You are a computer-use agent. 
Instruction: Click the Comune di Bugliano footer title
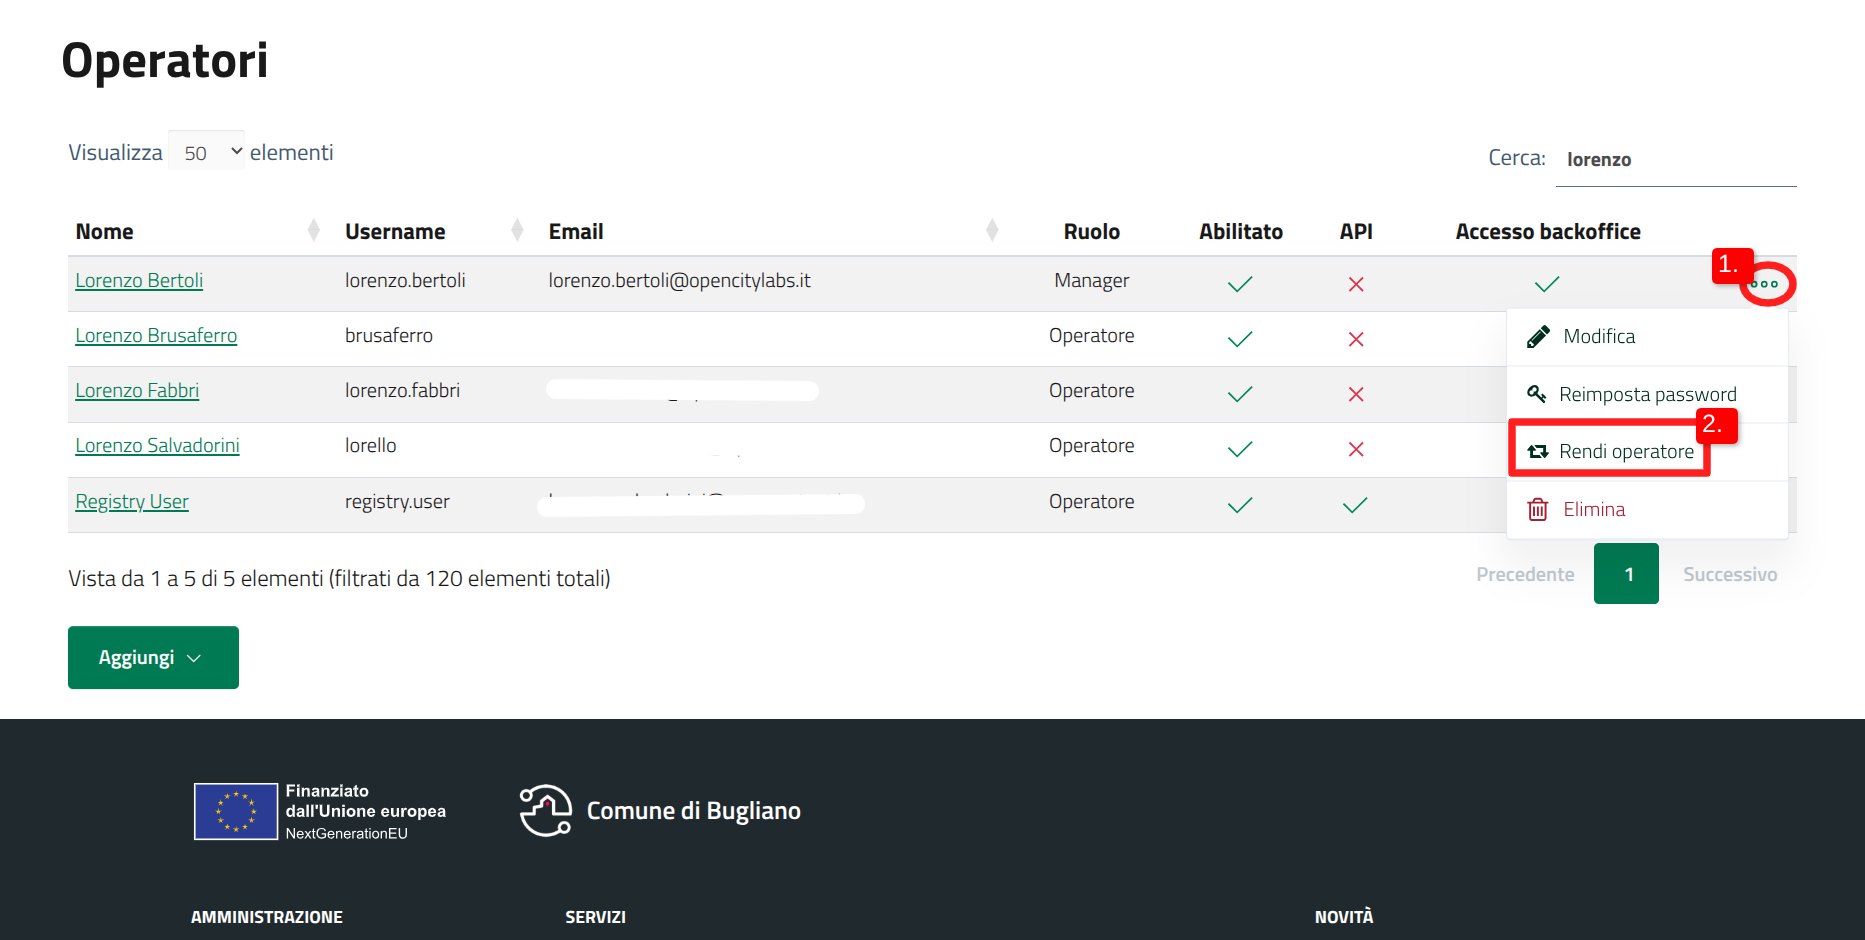click(693, 811)
